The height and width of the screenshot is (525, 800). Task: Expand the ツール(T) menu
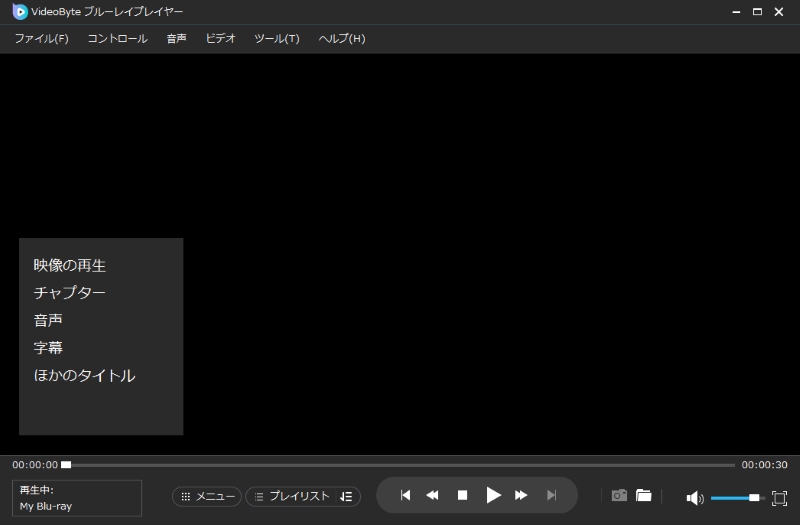click(276, 39)
